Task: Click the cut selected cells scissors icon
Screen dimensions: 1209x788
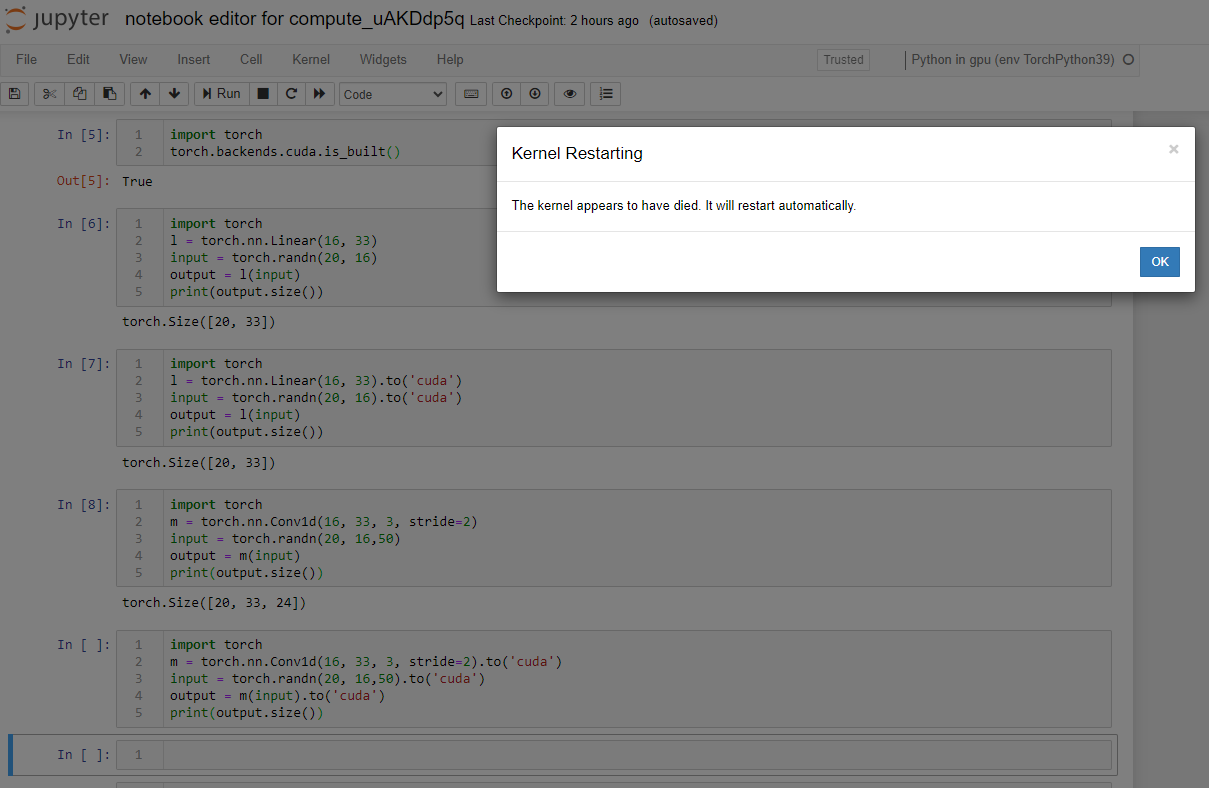Action: (x=49, y=94)
